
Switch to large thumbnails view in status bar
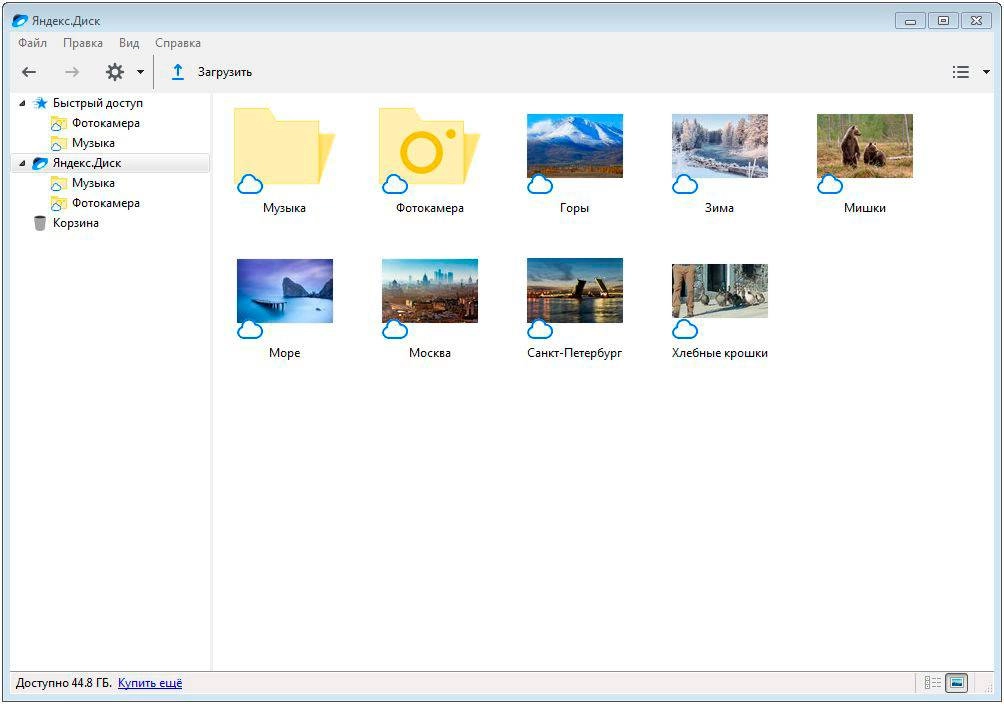[x=957, y=683]
